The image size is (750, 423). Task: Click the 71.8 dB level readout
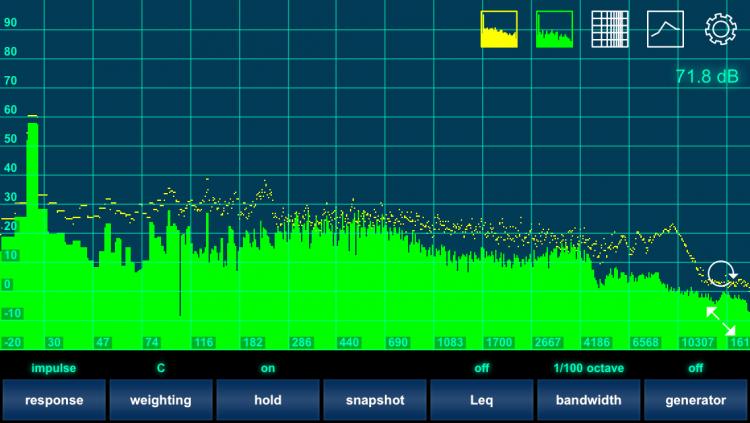pyautogui.click(x=706, y=76)
